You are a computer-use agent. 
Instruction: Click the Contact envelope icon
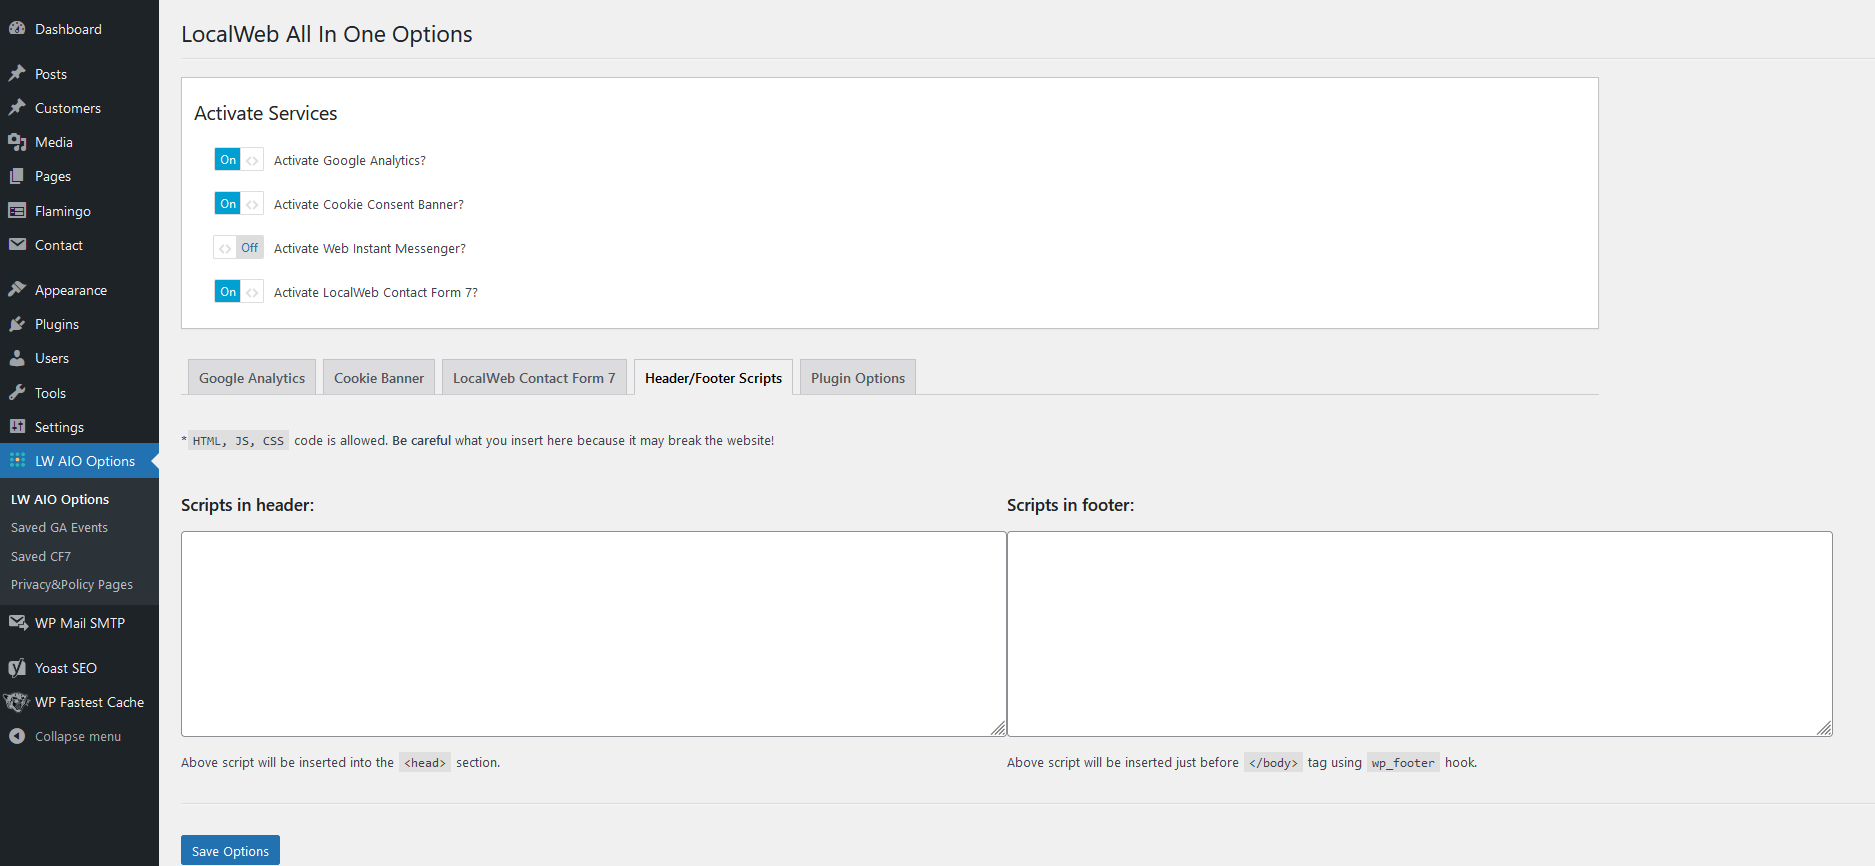pyautogui.click(x=17, y=245)
